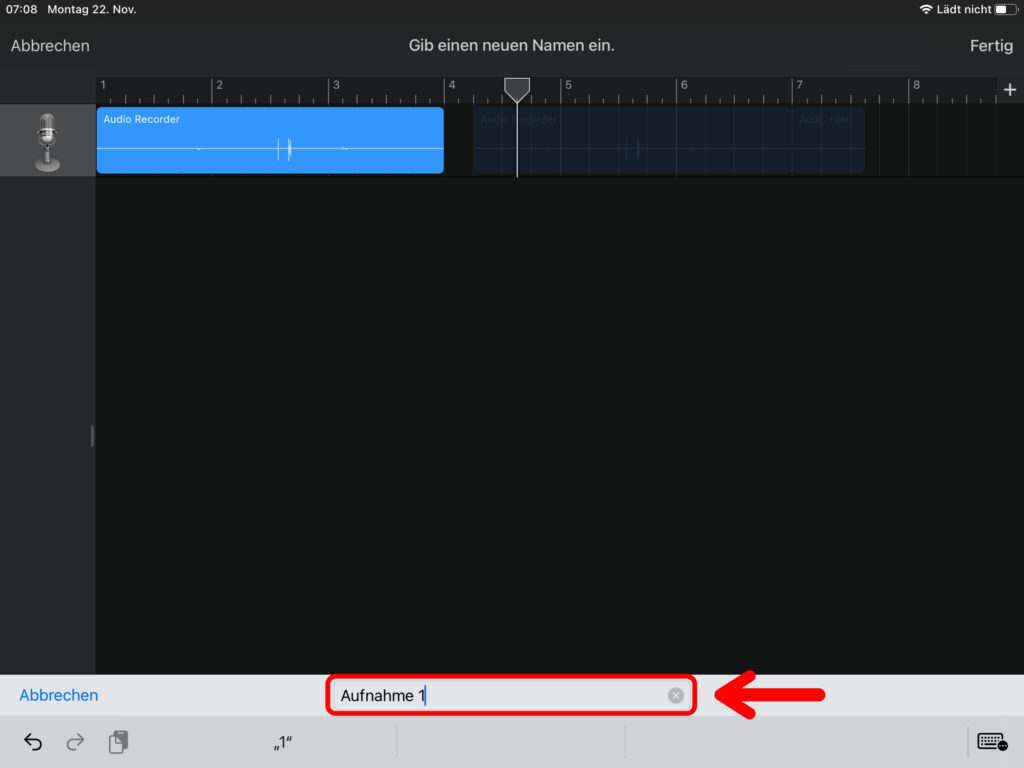Select the microphone Audio Recorder track icon
The height and width of the screenshot is (768, 1024).
coord(47,141)
